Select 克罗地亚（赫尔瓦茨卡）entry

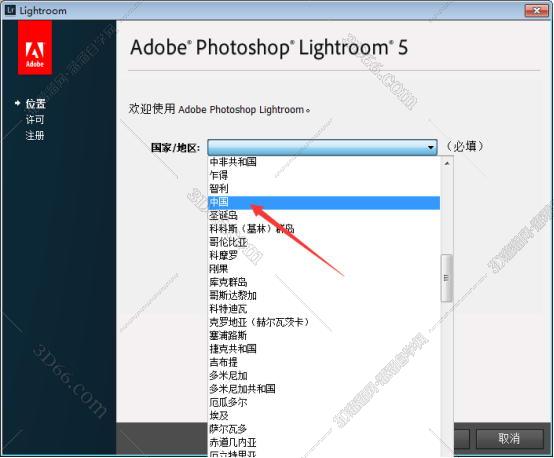pos(324,322)
